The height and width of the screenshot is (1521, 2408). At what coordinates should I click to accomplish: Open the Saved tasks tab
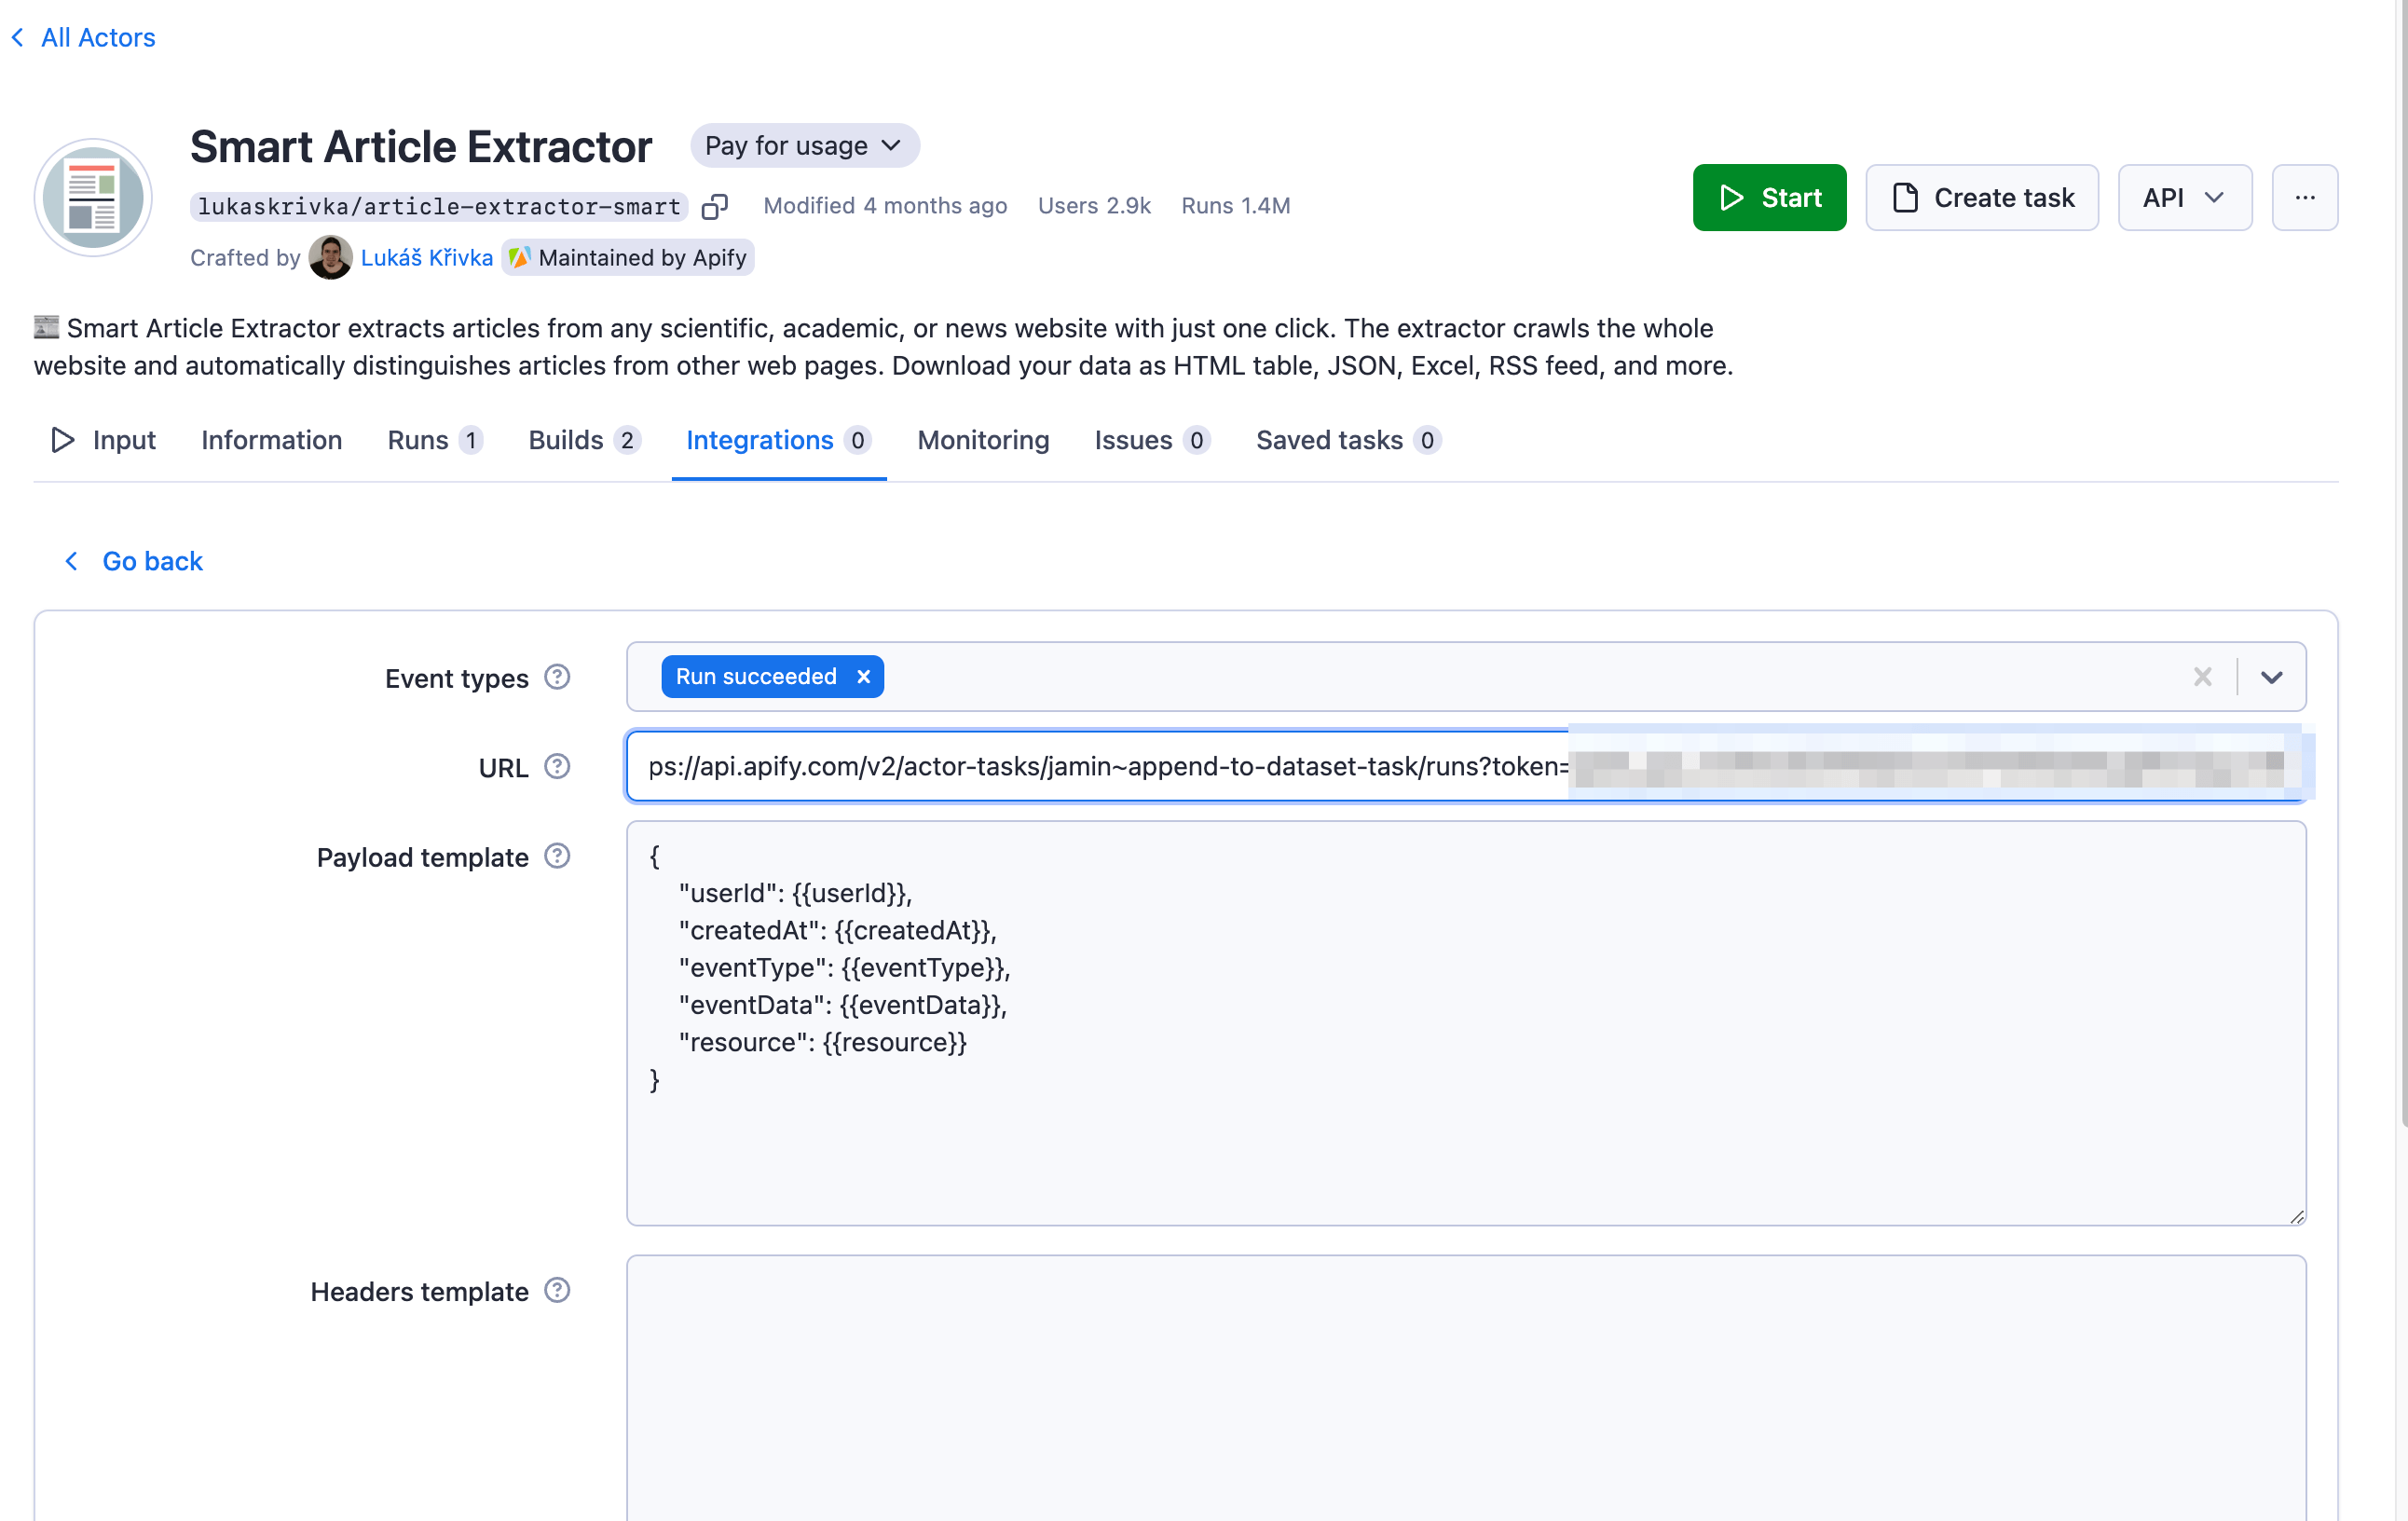[x=1328, y=440]
